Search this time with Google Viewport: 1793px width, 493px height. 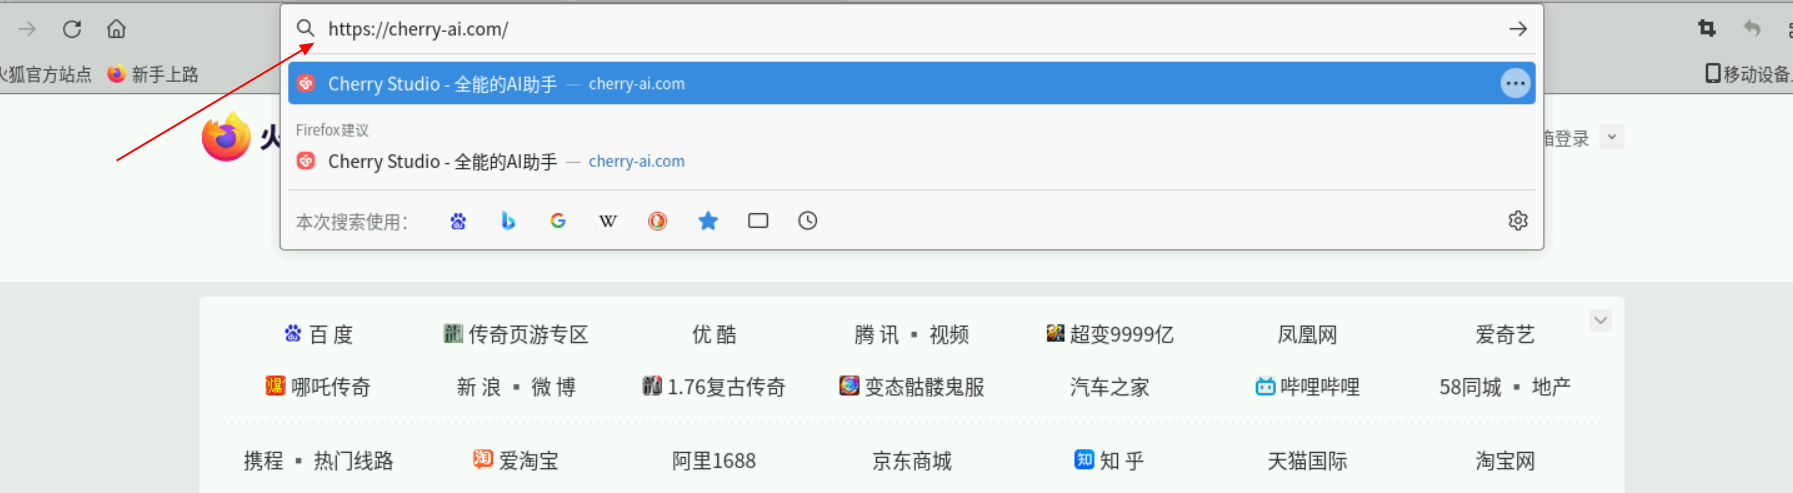[558, 221]
